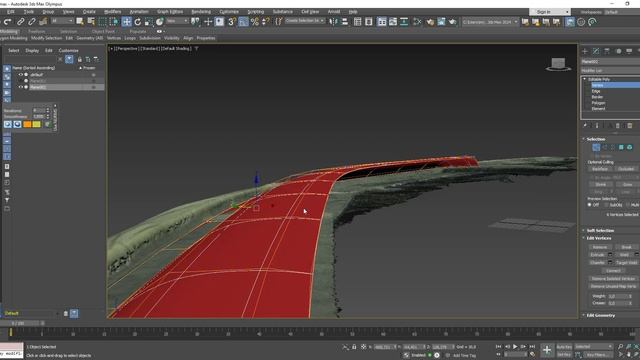Select the Select and Link chain icon
The height and width of the screenshot is (360, 640).
pyautogui.click(x=20, y=22)
